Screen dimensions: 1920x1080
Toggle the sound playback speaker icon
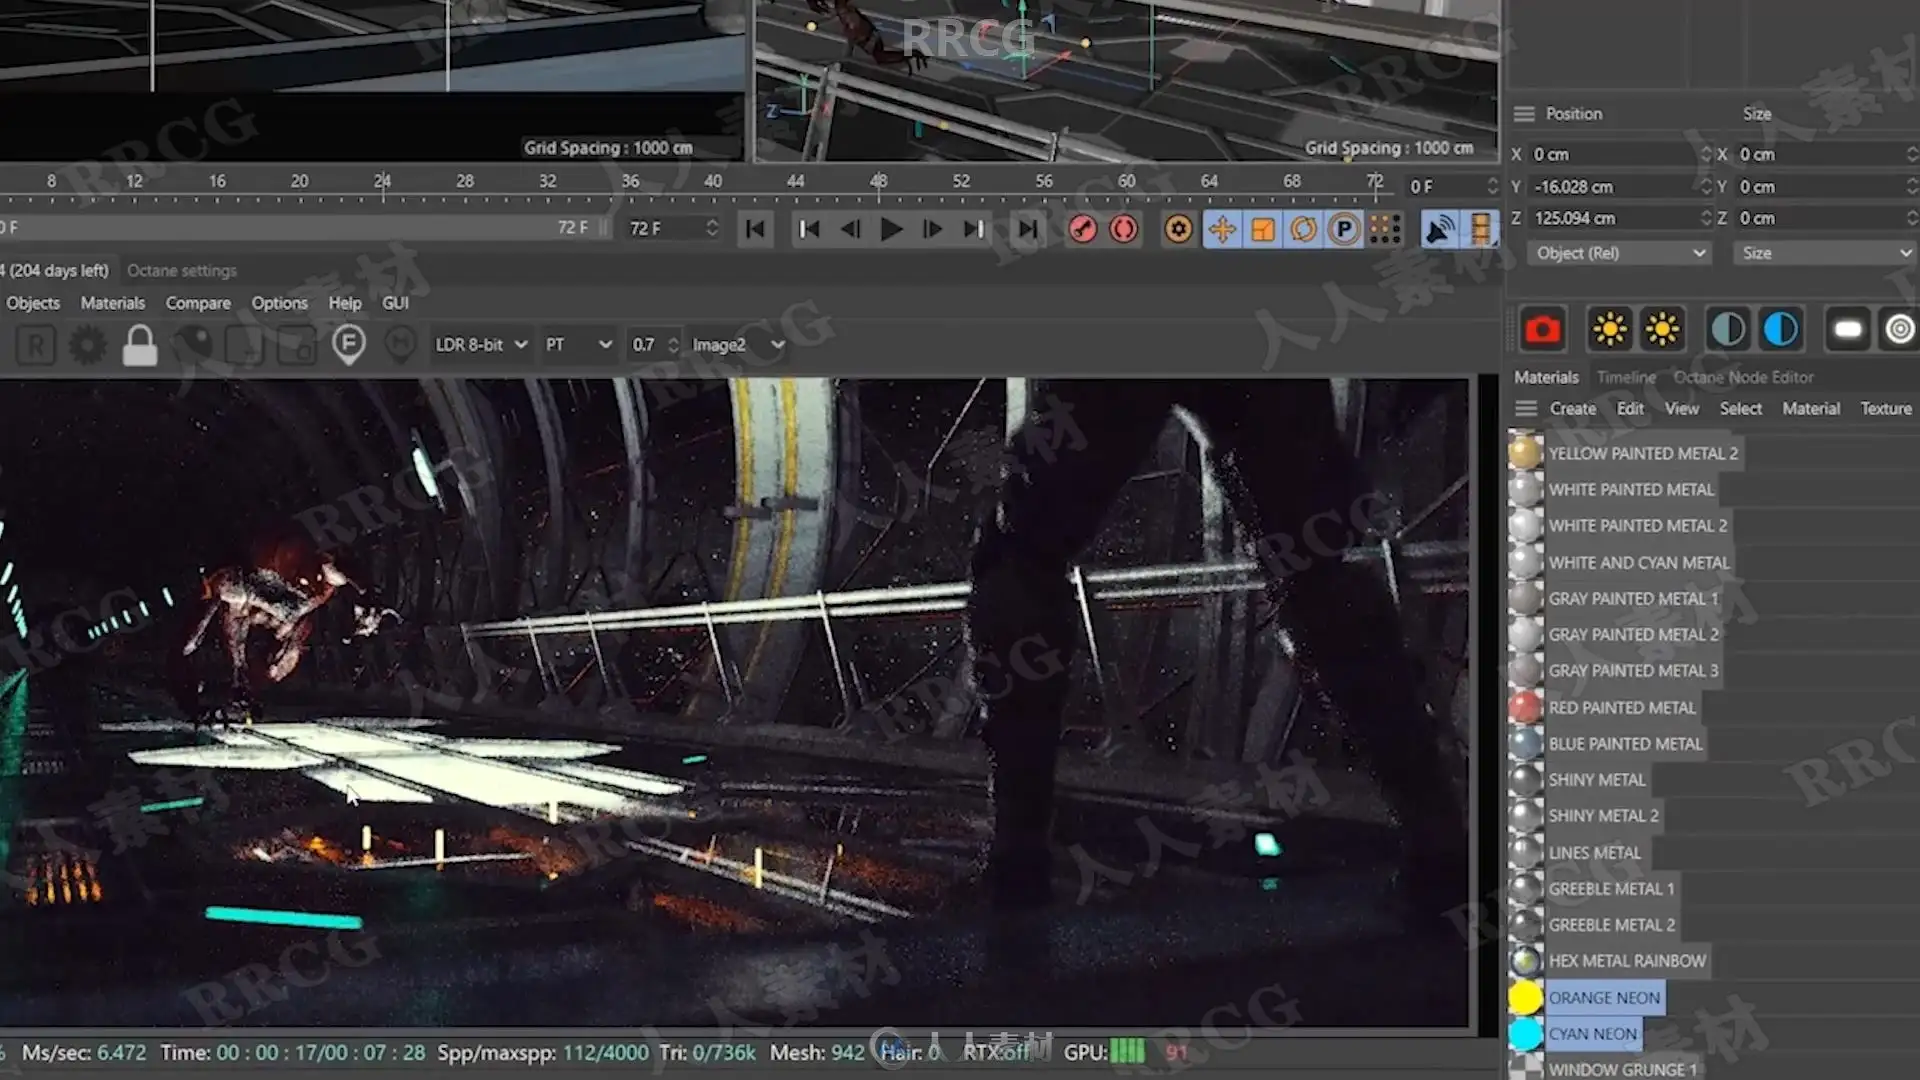pyautogui.click(x=1439, y=229)
